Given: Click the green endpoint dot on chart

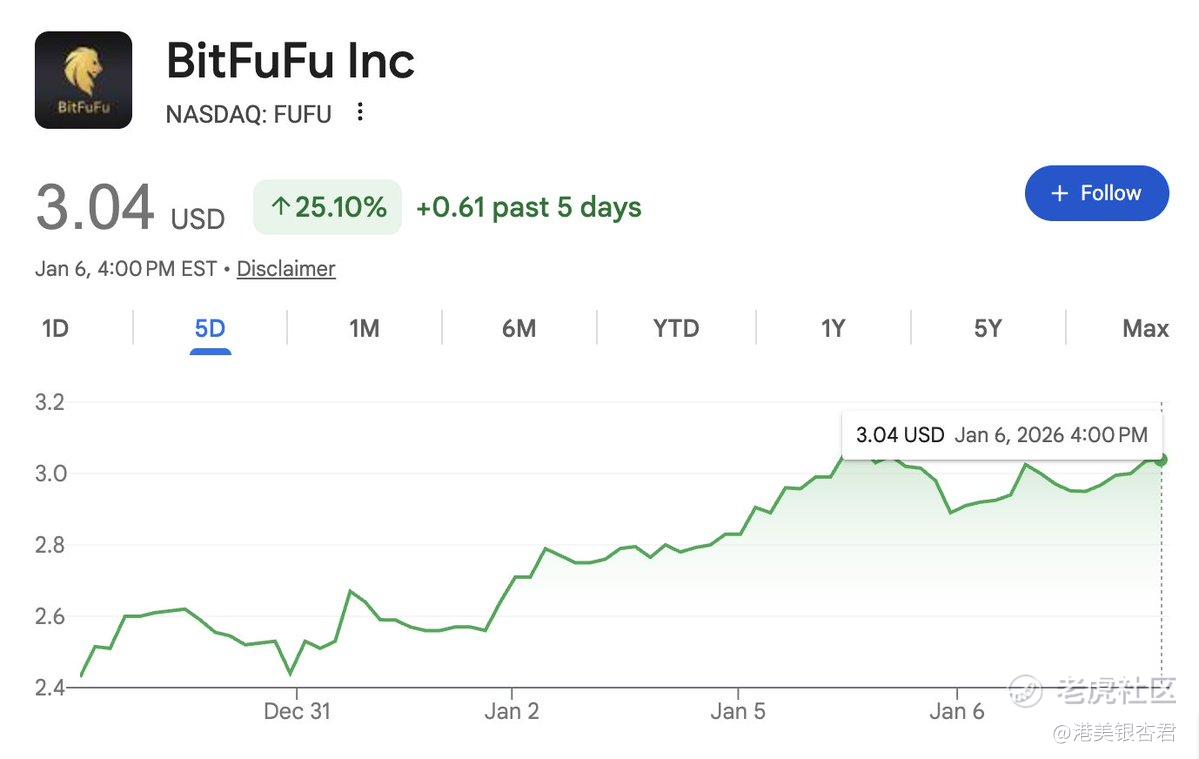Looking at the screenshot, I should pyautogui.click(x=1161, y=460).
